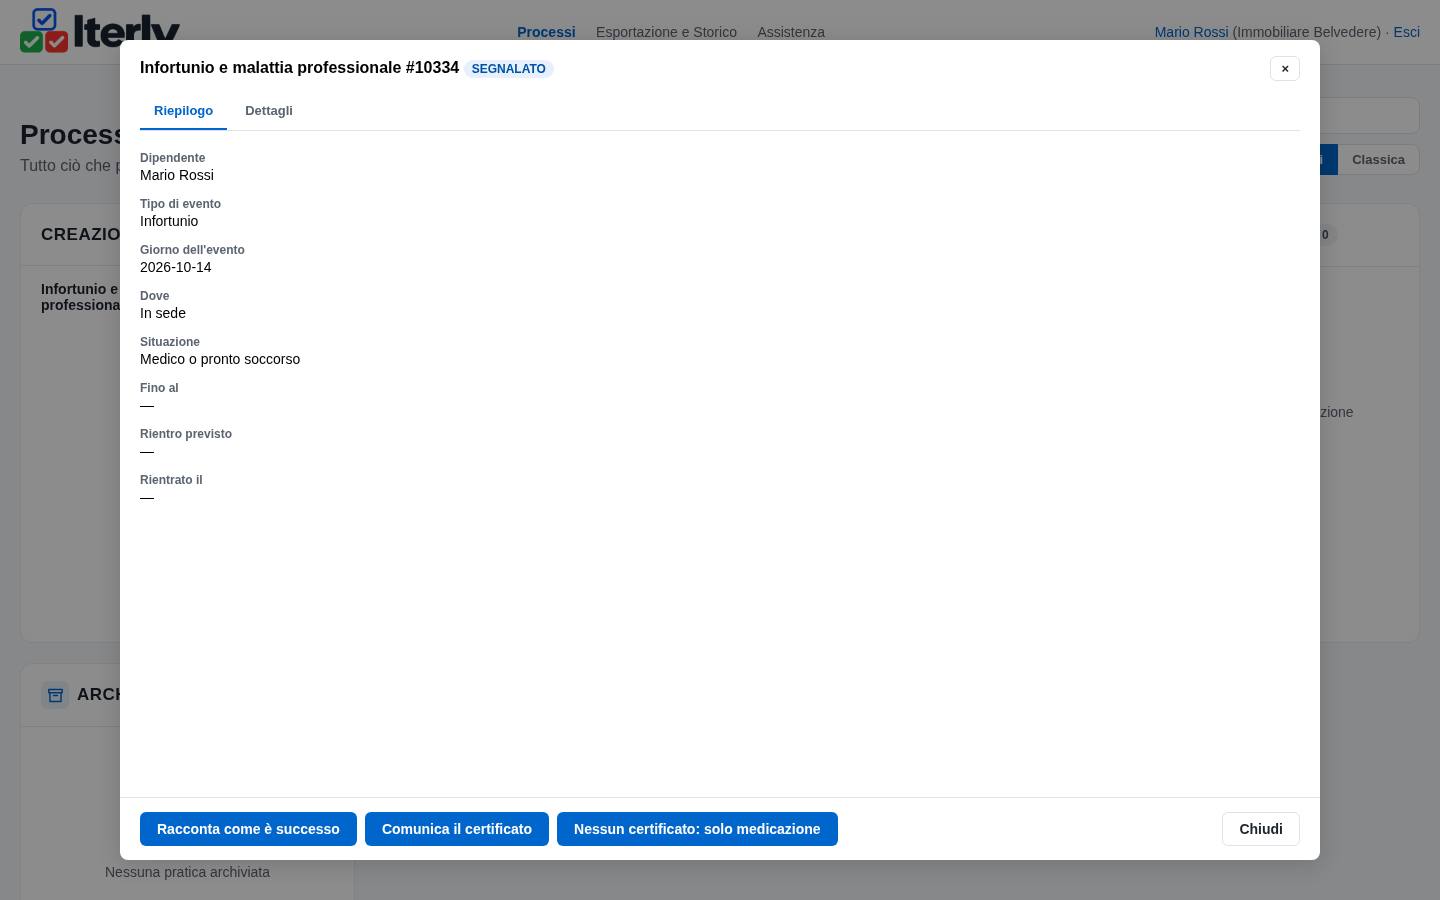Click the SEGNALATO status badge
Viewport: 1440px width, 900px height.
pyautogui.click(x=509, y=69)
